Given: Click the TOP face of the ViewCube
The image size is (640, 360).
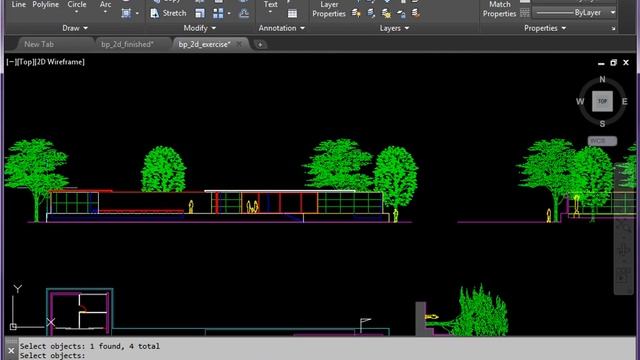Looking at the screenshot, I should 602,101.
